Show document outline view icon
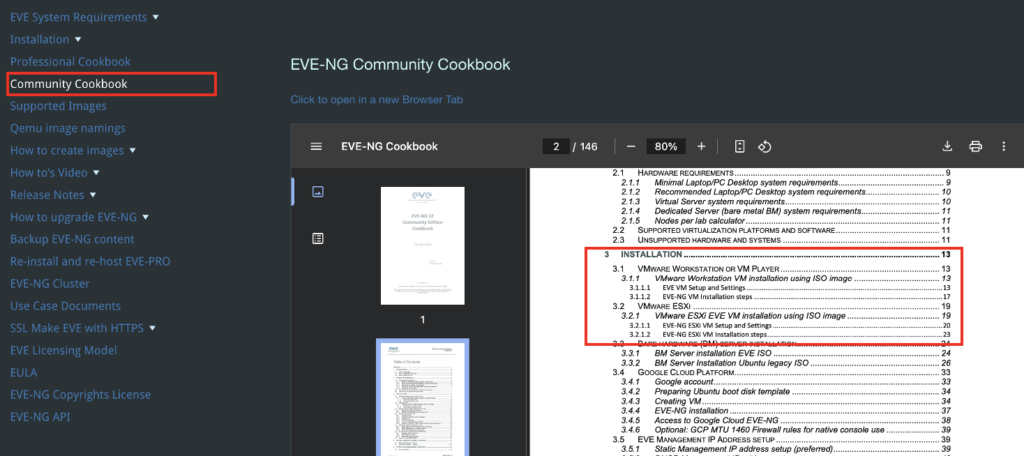Viewport: 1024px width, 456px height. (317, 238)
